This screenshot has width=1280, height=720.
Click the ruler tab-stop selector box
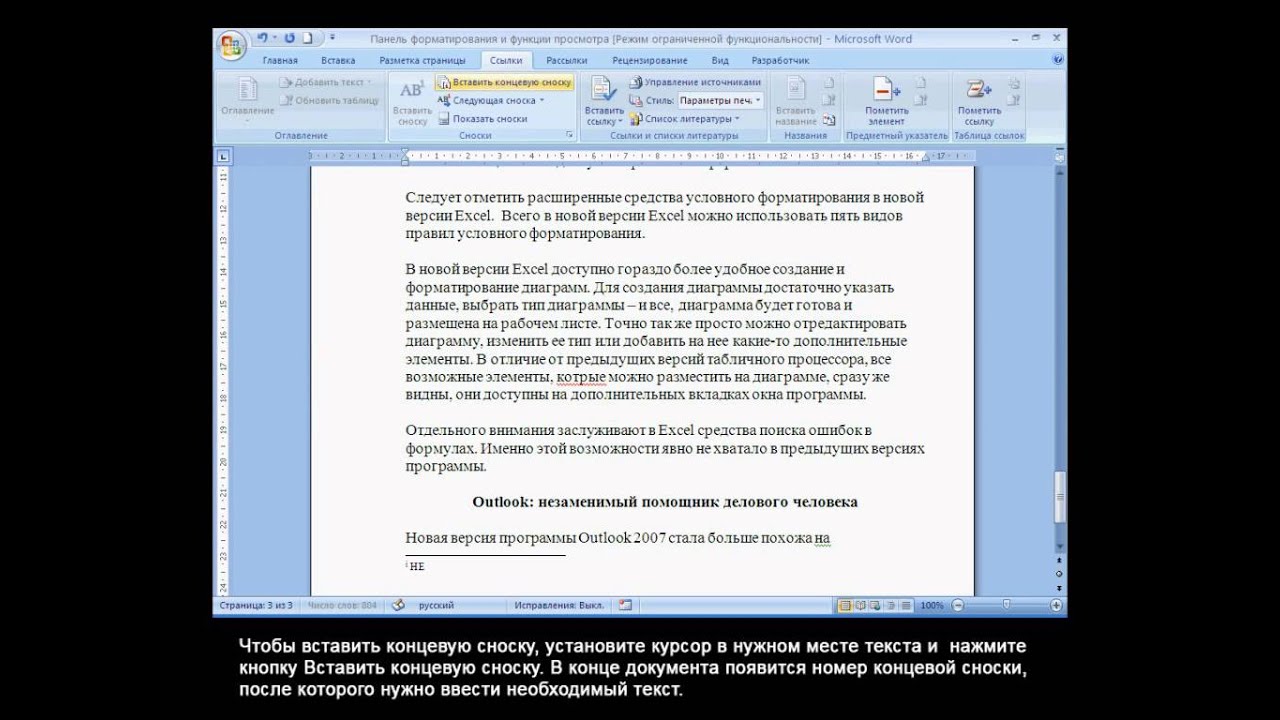pyautogui.click(x=223, y=156)
